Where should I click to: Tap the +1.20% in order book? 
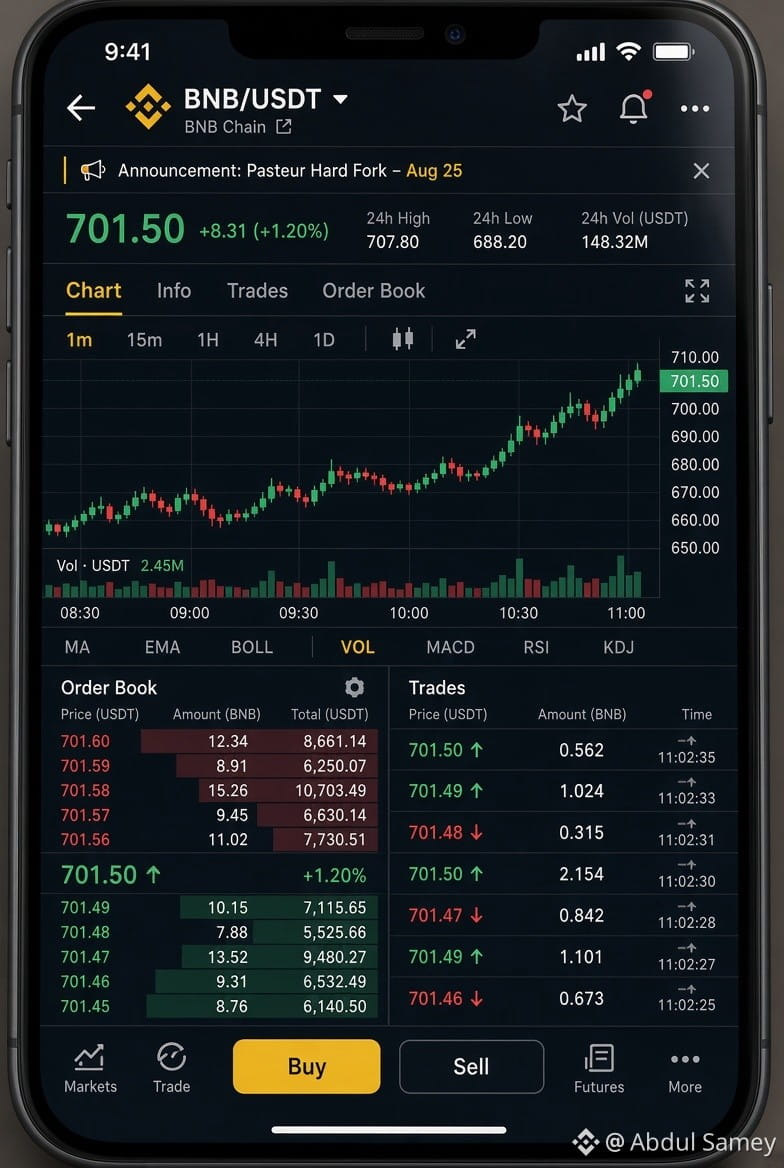click(334, 875)
